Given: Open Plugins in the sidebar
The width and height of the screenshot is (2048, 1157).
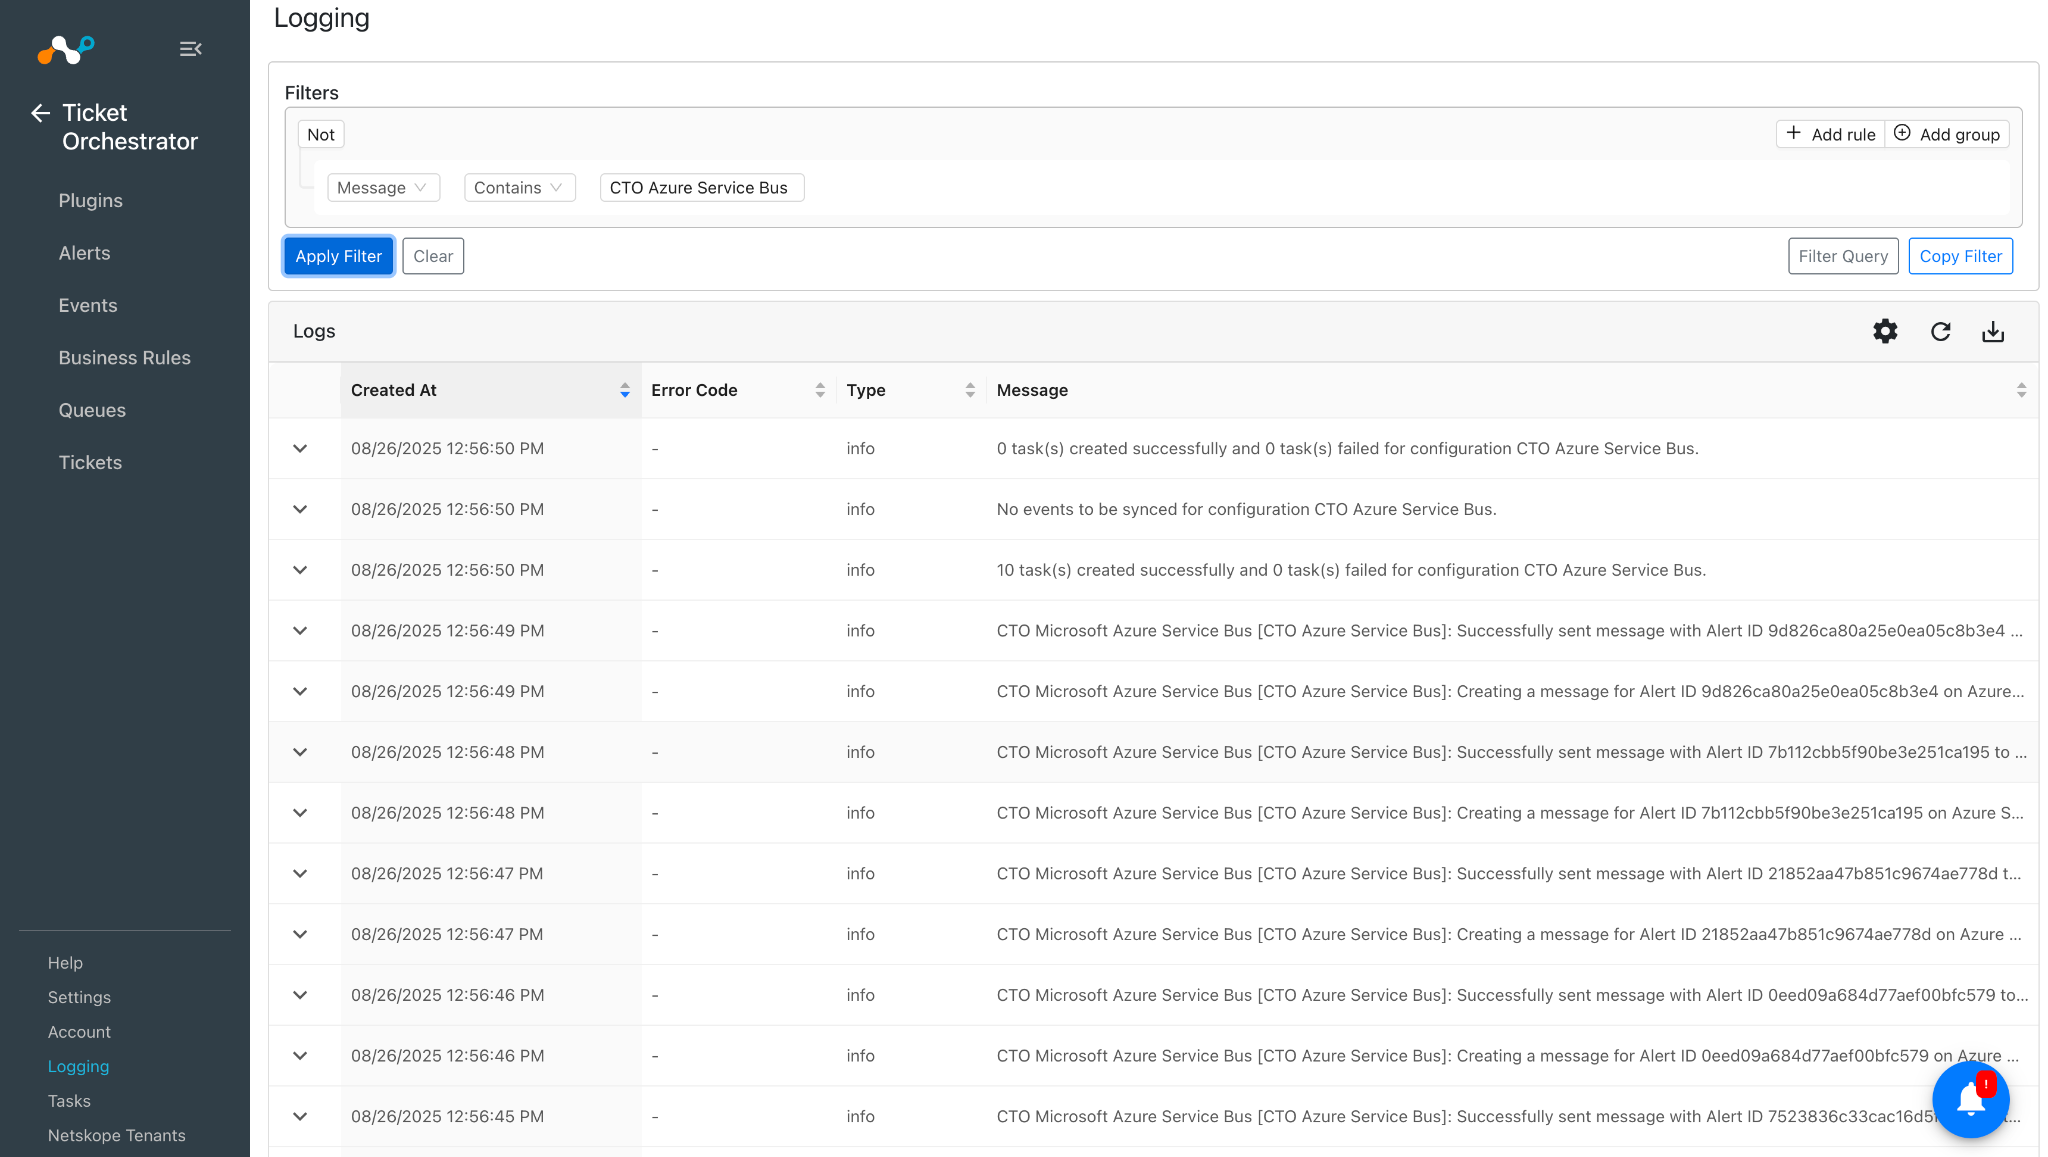Looking at the screenshot, I should [90, 201].
